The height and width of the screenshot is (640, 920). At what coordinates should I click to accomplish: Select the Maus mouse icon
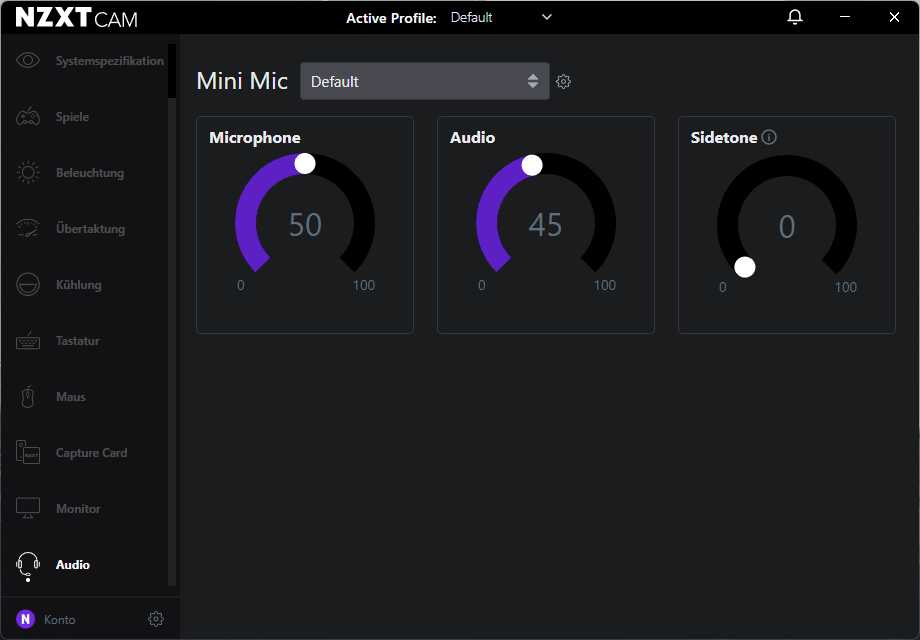click(28, 397)
